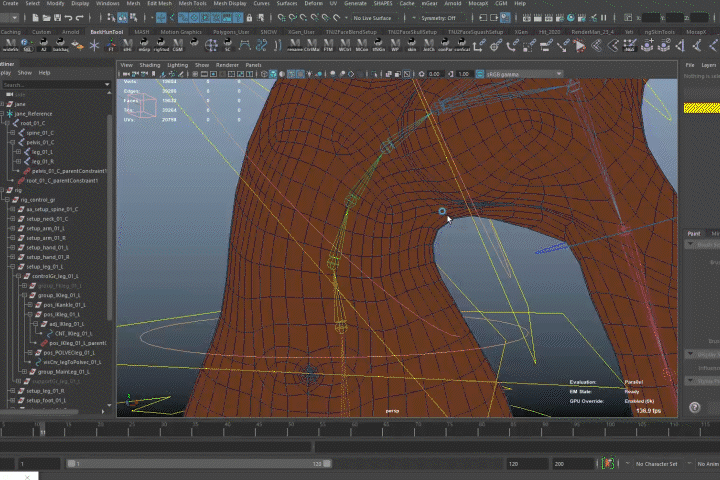Click the skin python shelf icon

(x=411, y=45)
